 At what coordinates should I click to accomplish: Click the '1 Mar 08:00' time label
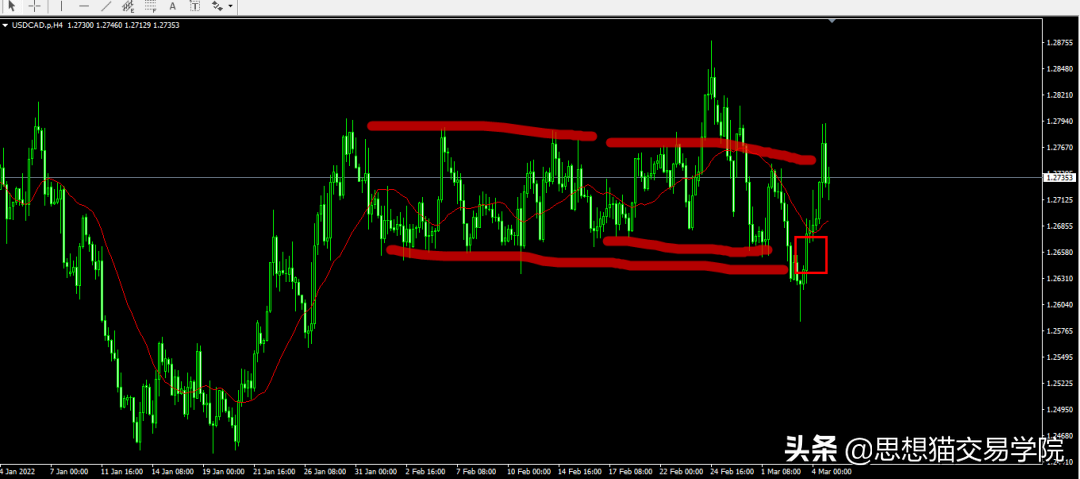pyautogui.click(x=783, y=472)
